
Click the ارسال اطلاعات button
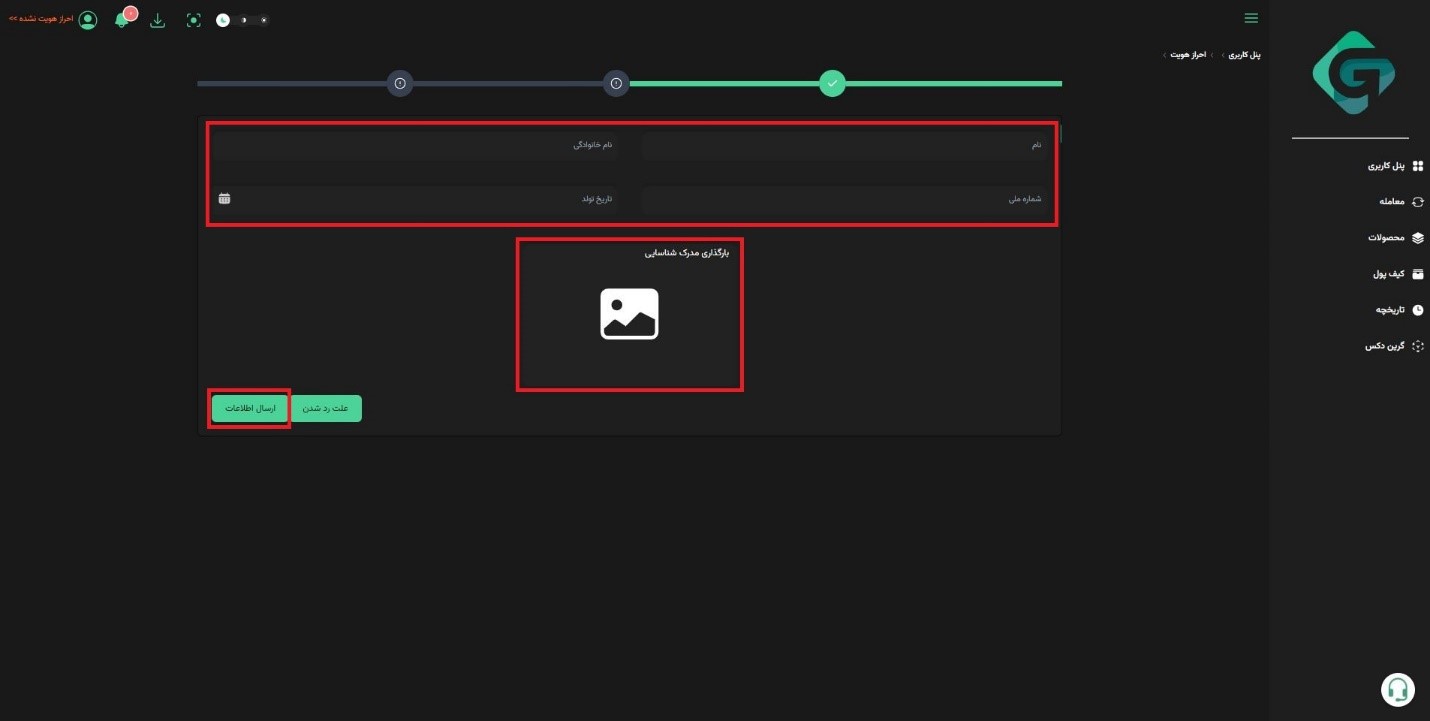pos(250,408)
